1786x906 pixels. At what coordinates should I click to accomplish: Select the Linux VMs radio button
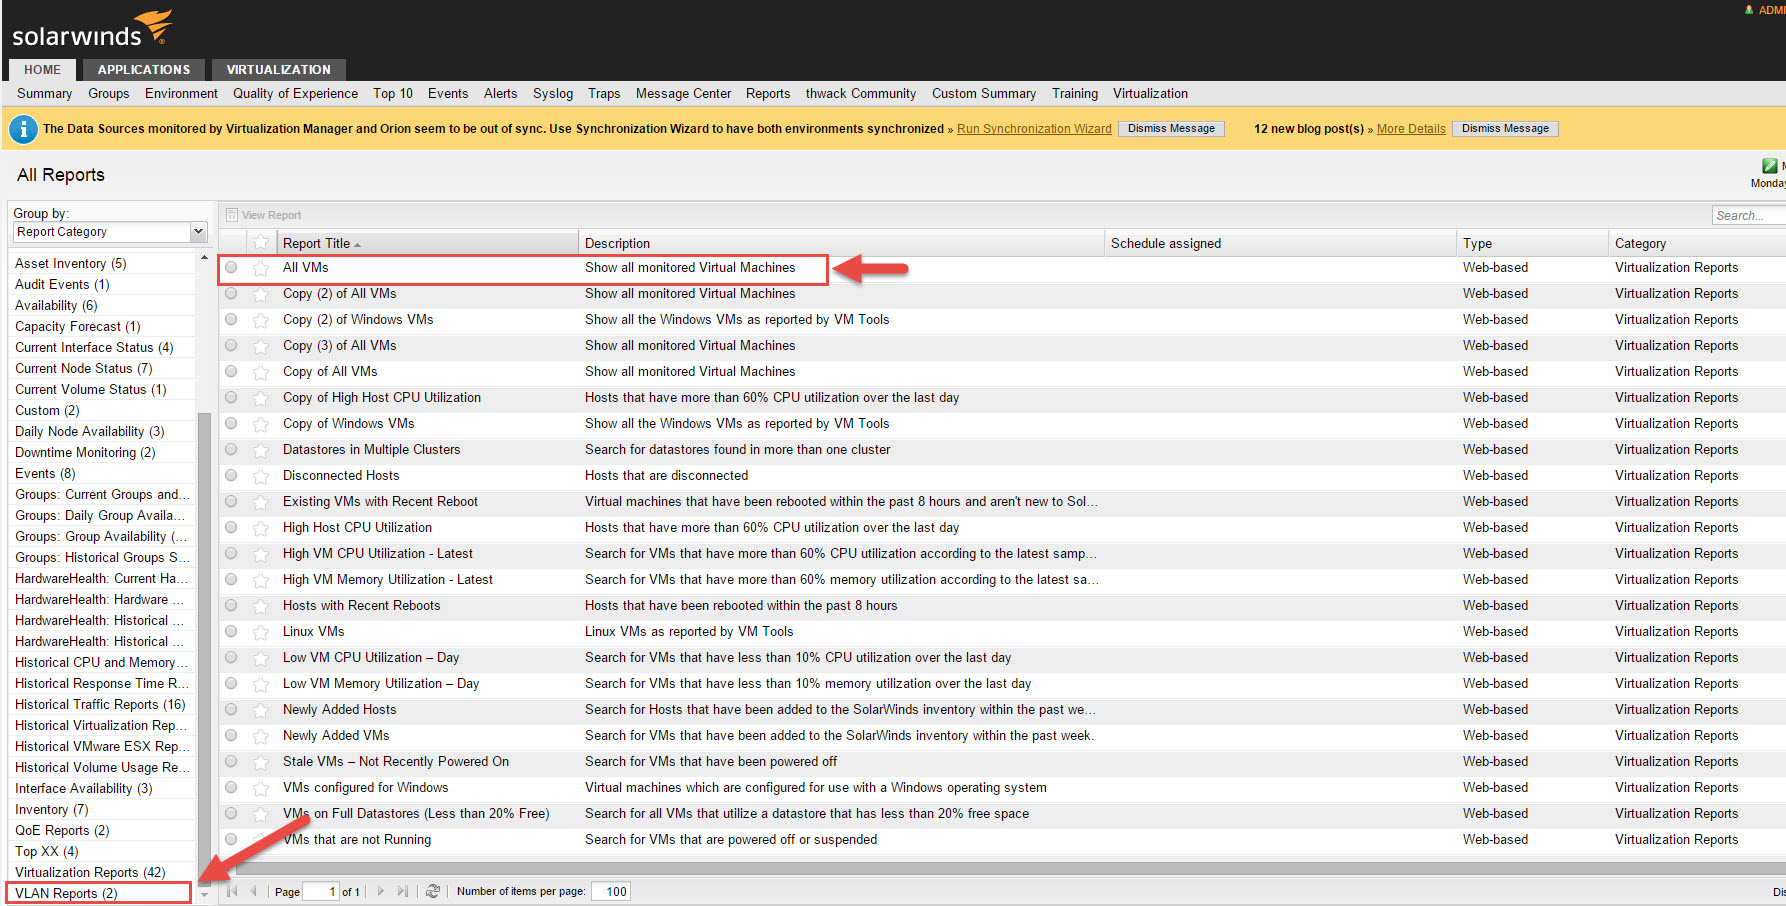[231, 631]
